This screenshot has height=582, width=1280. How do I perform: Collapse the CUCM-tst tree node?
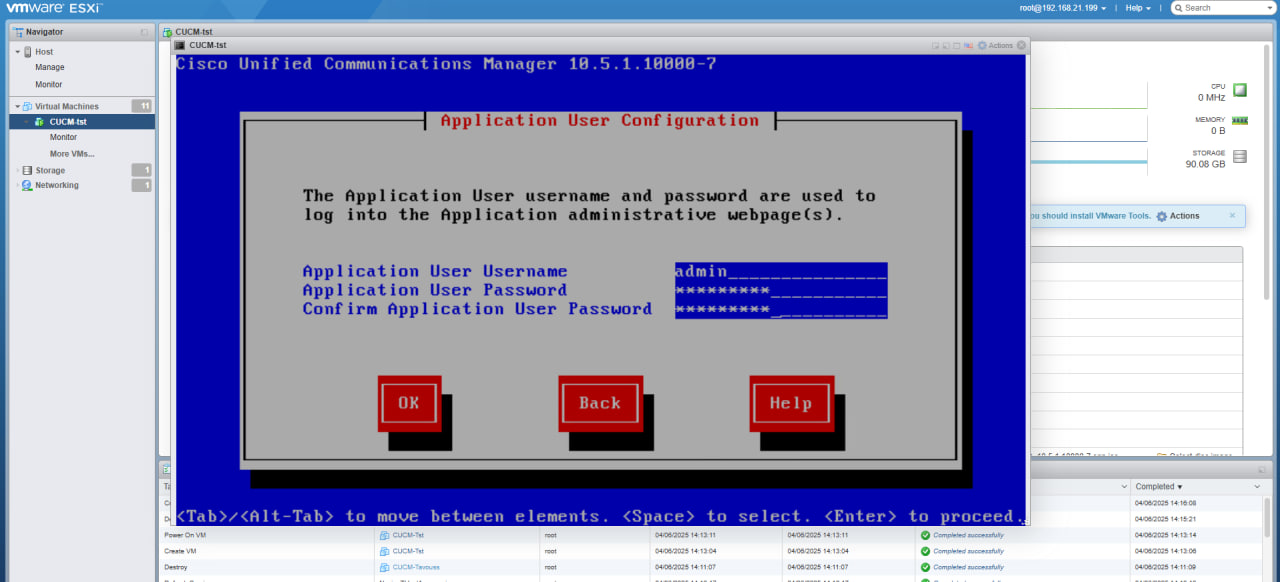coord(27,122)
